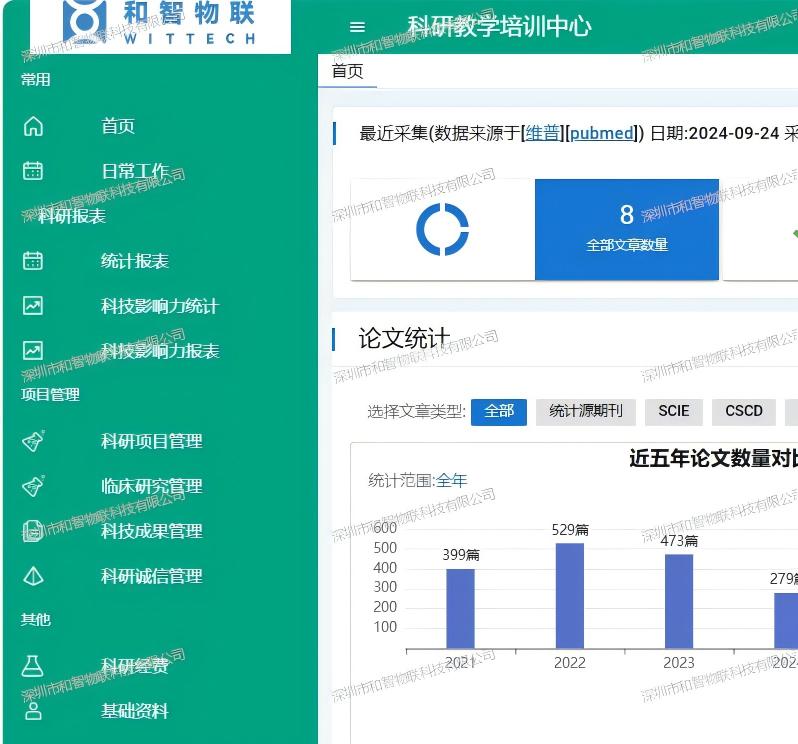Click the 其他 sidebar group label
Image resolution: width=798 pixels, height=744 pixels.
click(x=36, y=619)
